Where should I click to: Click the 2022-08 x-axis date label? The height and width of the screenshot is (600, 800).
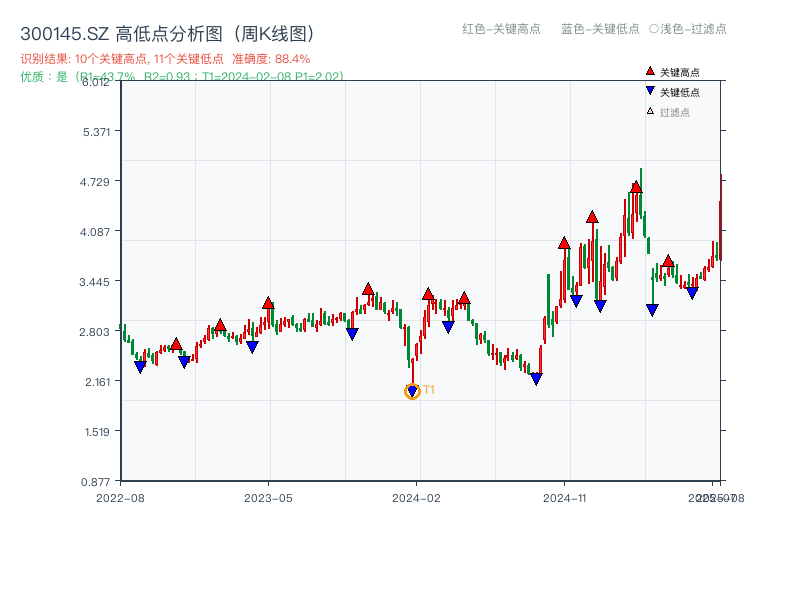pyautogui.click(x=120, y=498)
